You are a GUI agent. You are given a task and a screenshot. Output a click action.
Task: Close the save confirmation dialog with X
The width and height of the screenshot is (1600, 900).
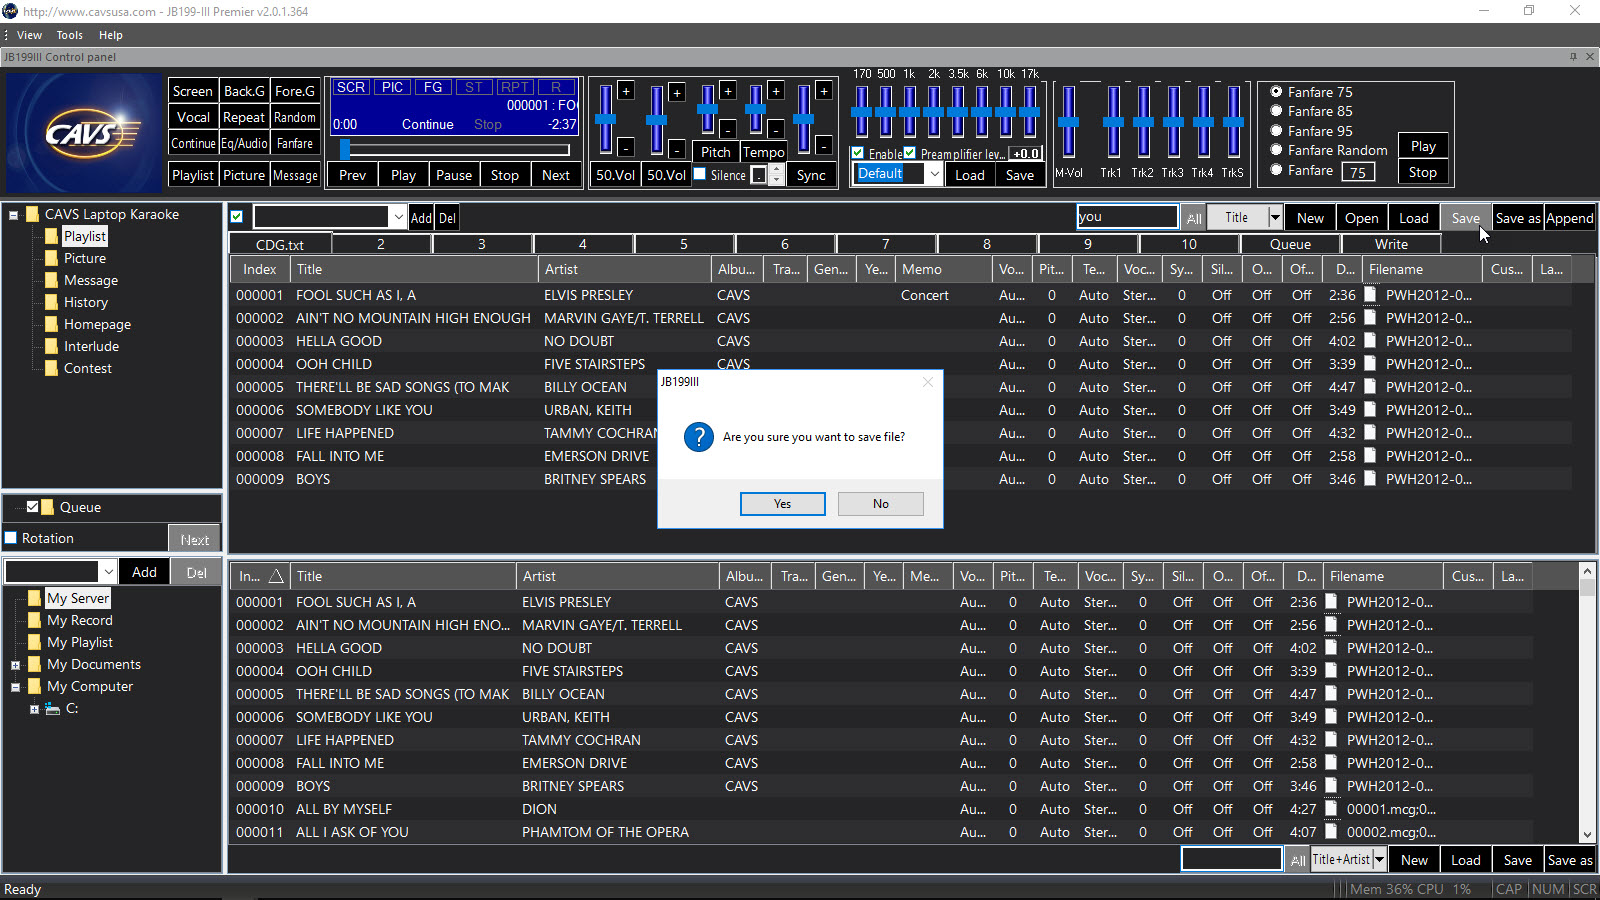click(x=928, y=382)
